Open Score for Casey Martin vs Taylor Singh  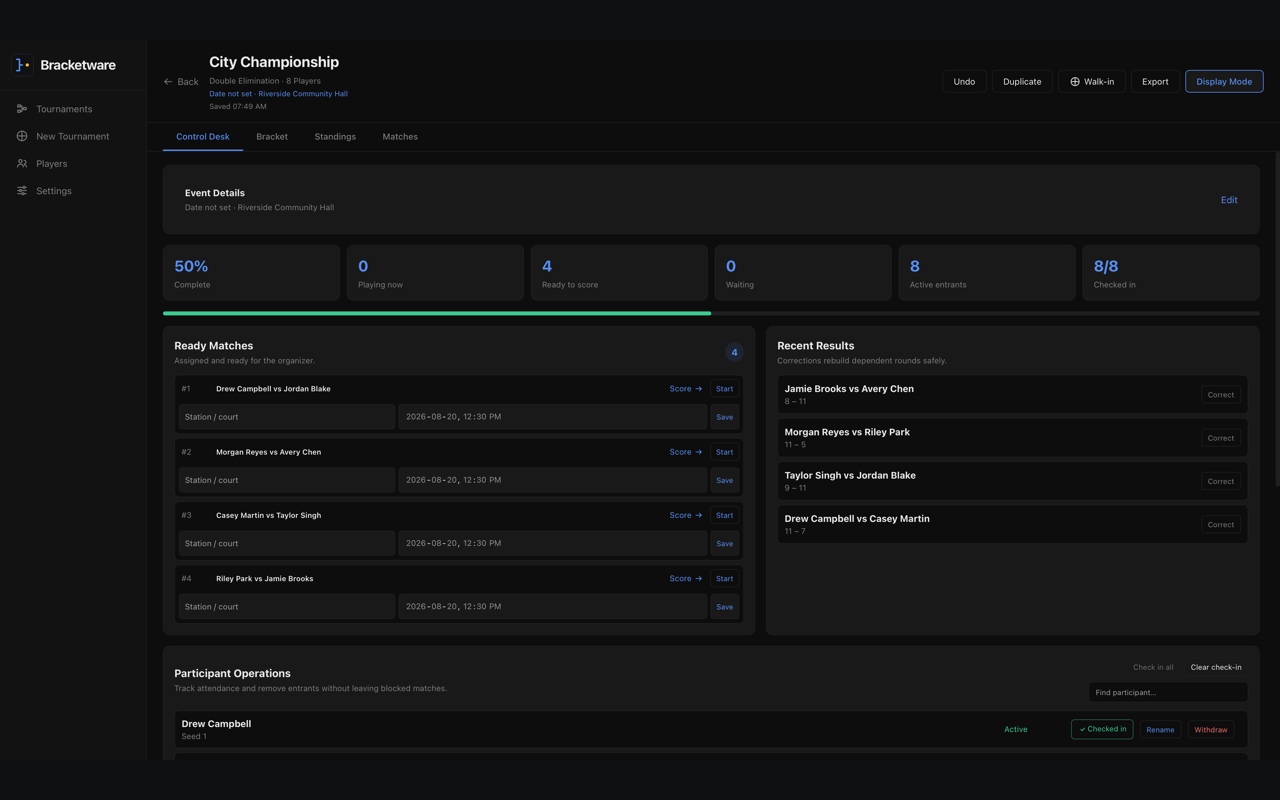point(686,515)
